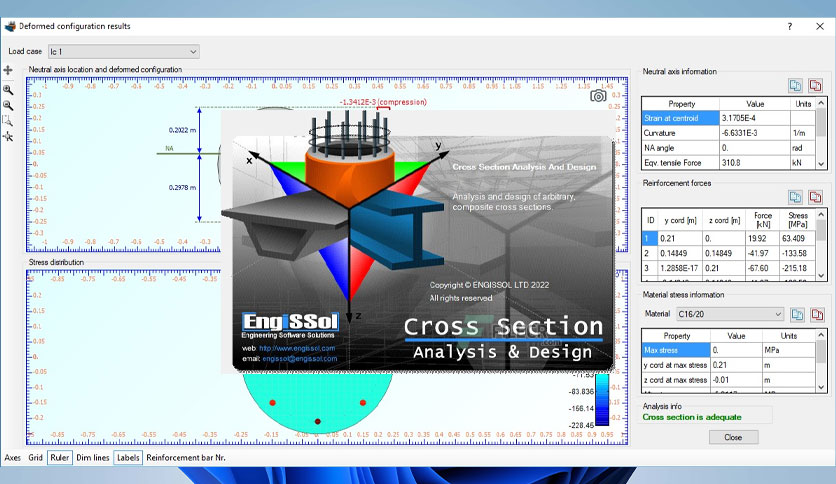The width and height of the screenshot is (836, 484).
Task: Click the zoom extents icon
Action: (x=8, y=137)
